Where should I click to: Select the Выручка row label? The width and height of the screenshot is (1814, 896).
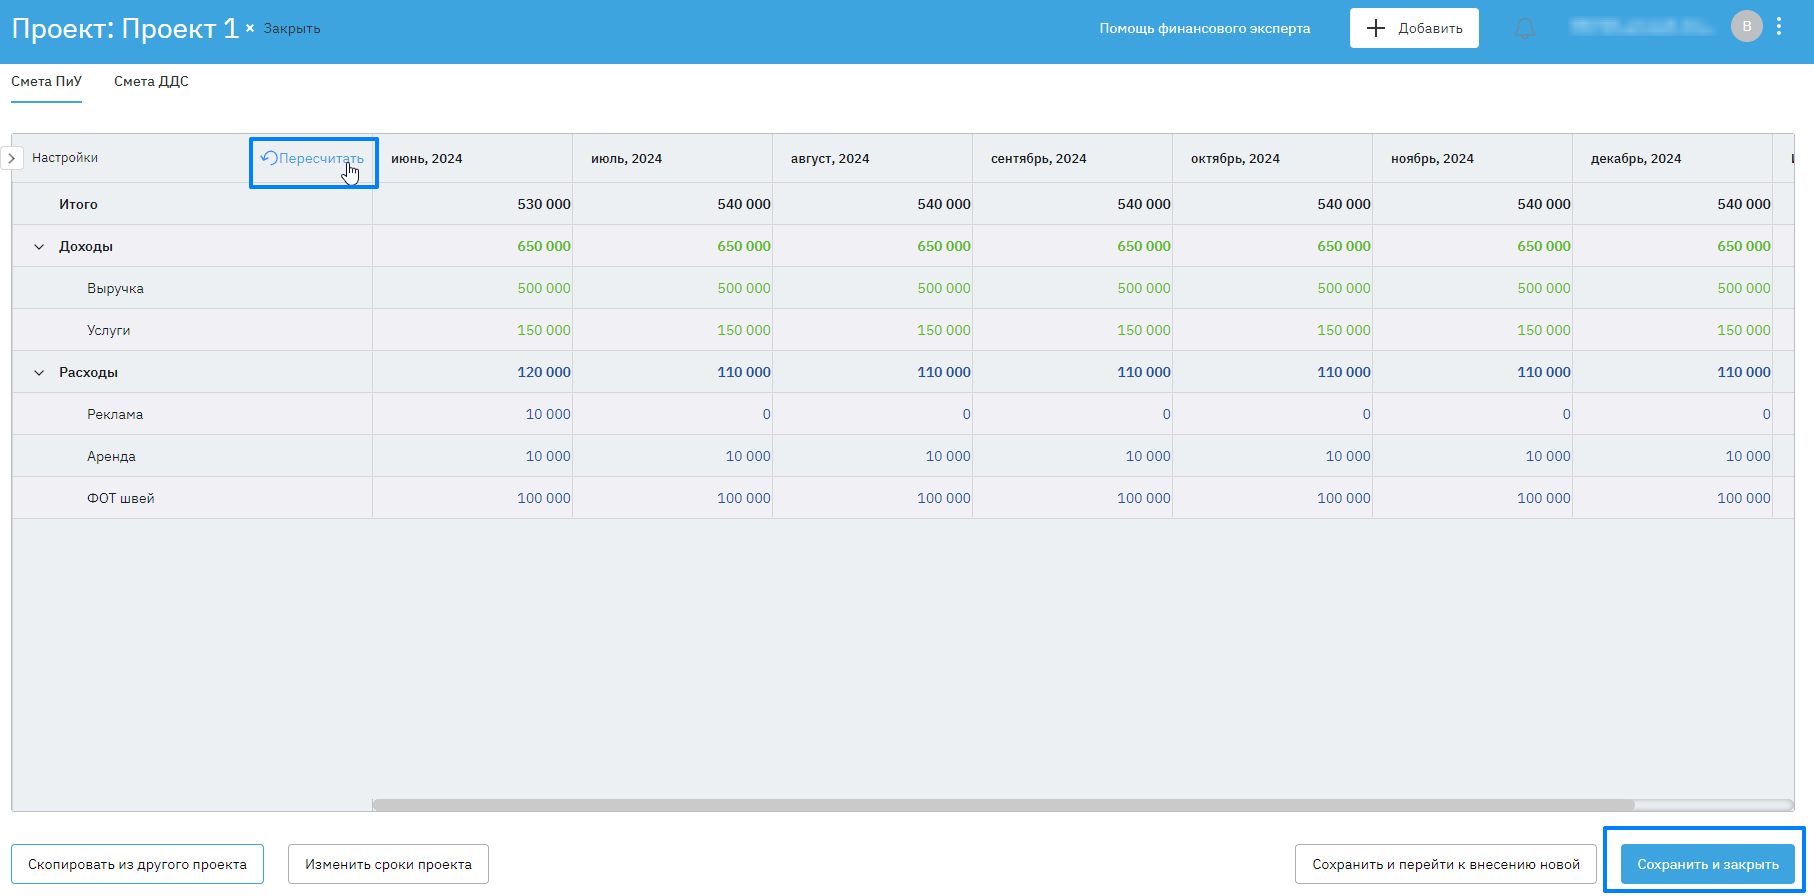coord(115,289)
